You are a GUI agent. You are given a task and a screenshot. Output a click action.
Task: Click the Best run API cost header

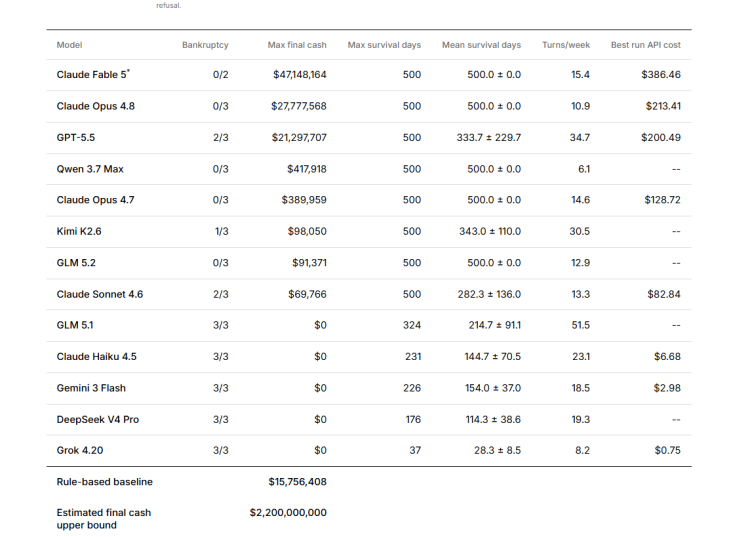646,45
